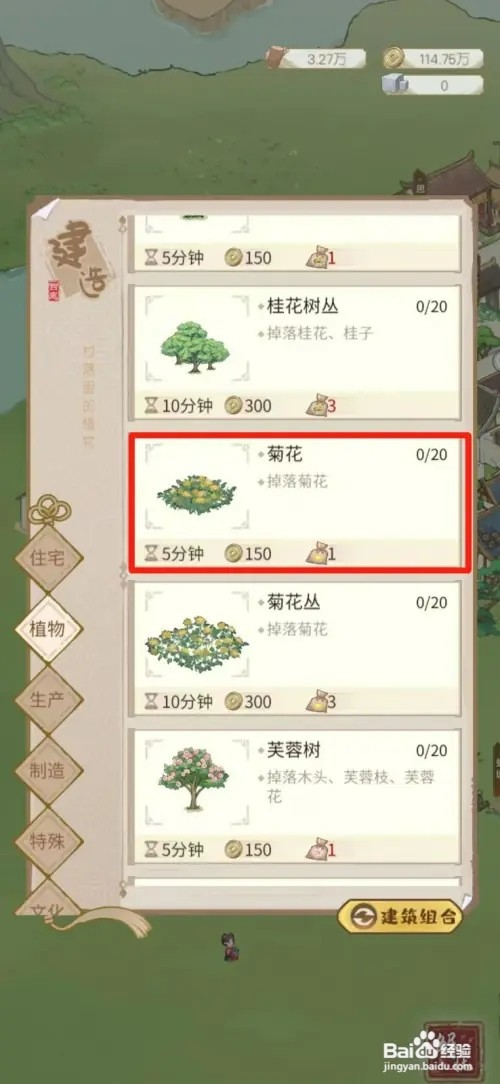
Task: Choose the 制造 category tab
Action: (x=49, y=771)
